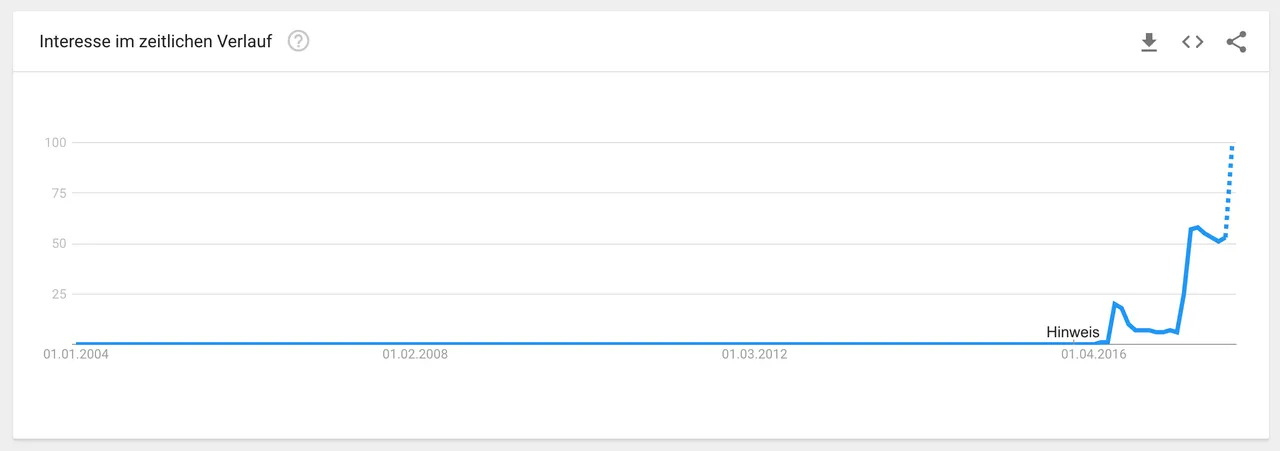Open the embed code icon
The image size is (1280, 451).
(1192, 42)
